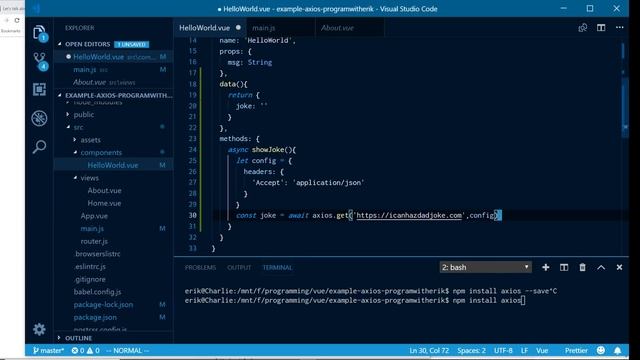Open App.vue in the file tree

94,216
